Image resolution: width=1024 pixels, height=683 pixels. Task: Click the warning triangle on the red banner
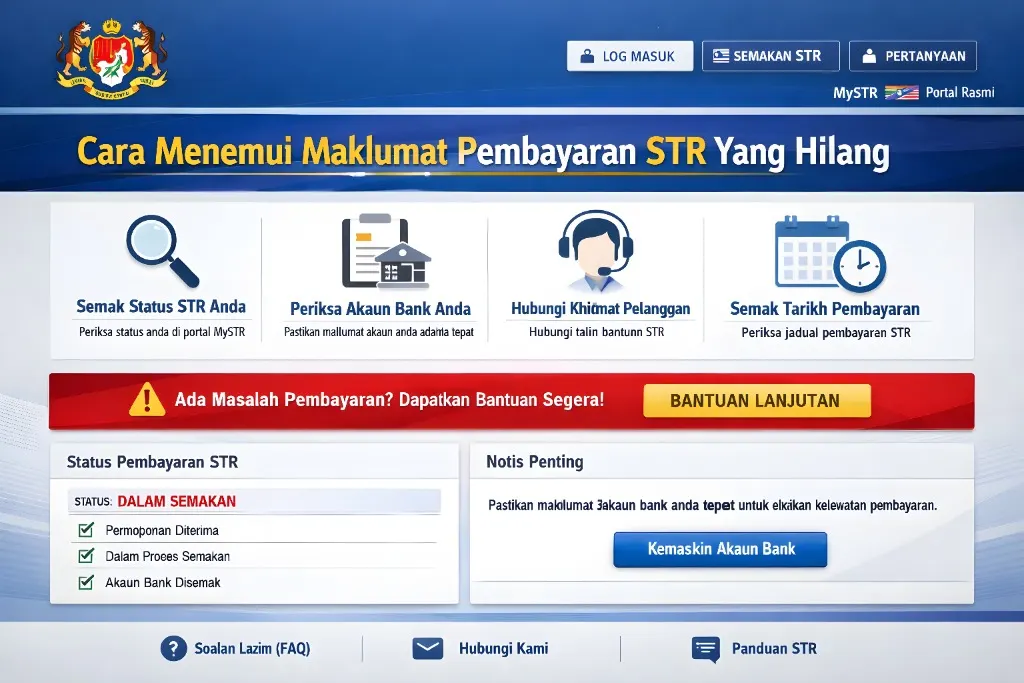148,400
